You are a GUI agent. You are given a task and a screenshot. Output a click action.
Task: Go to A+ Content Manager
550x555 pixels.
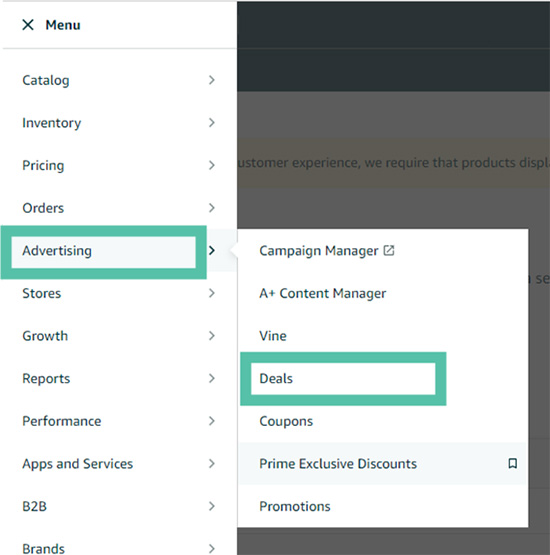pos(322,293)
